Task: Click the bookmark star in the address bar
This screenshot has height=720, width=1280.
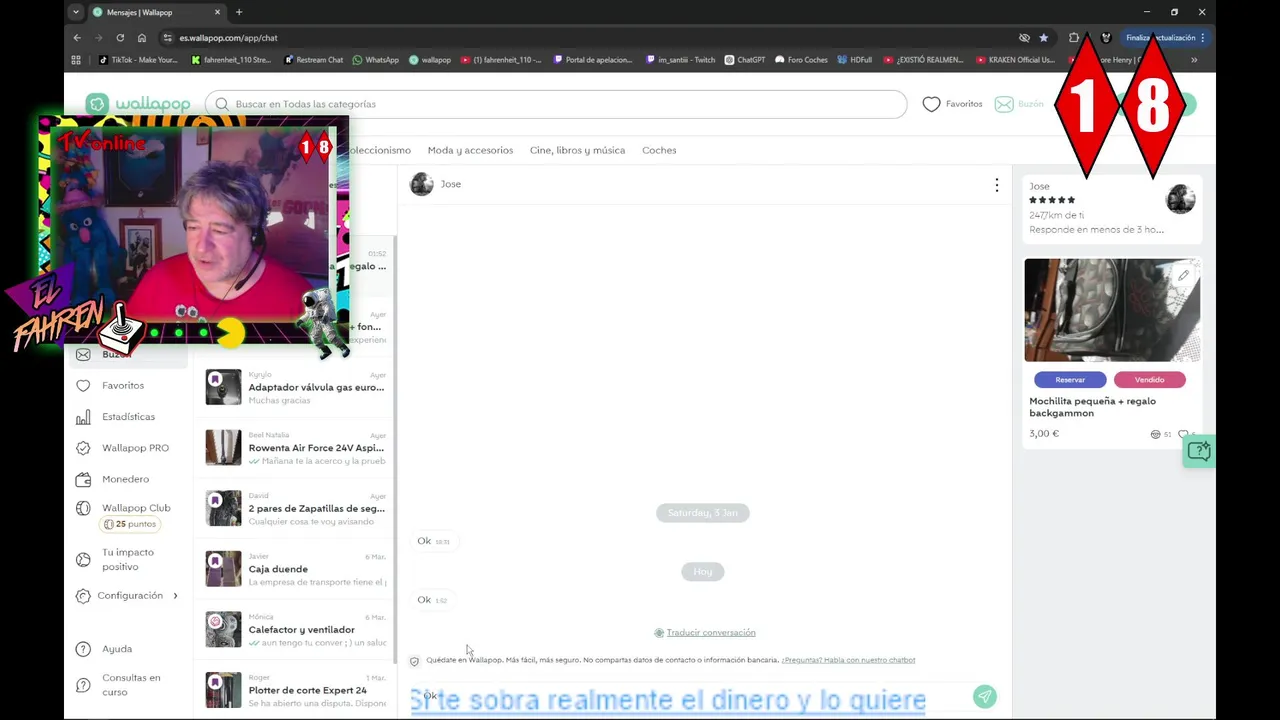Action: point(1044,38)
